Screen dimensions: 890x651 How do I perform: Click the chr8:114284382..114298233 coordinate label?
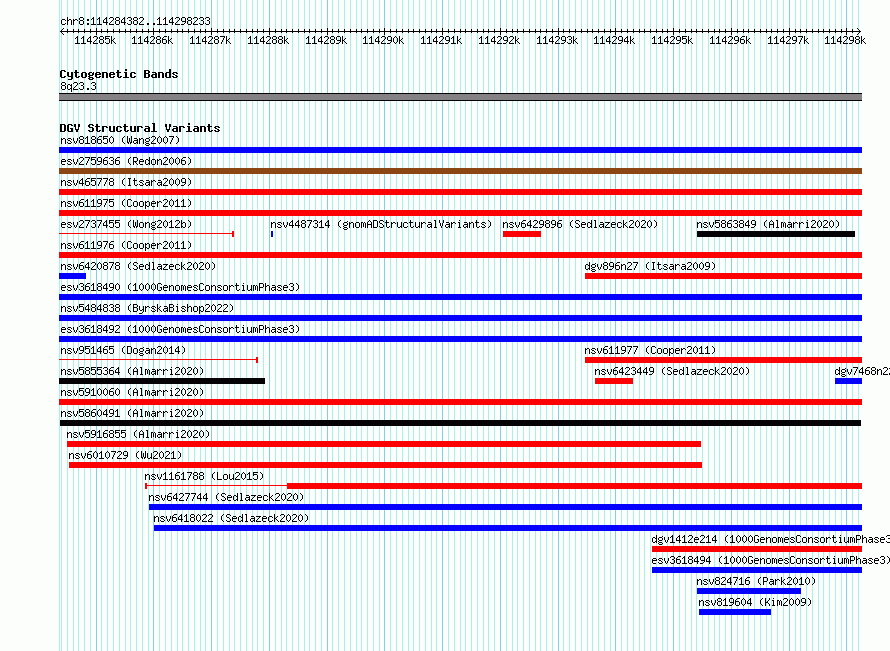pos(135,21)
